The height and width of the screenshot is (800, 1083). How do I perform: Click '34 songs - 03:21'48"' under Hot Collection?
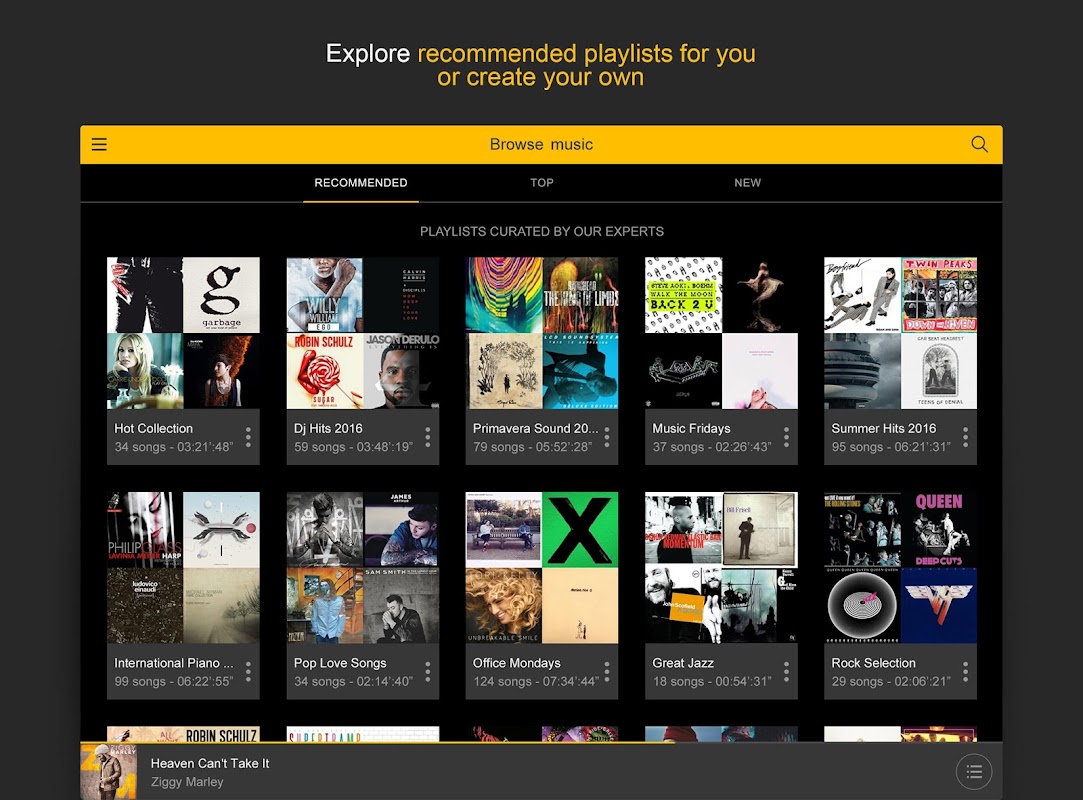(x=173, y=447)
